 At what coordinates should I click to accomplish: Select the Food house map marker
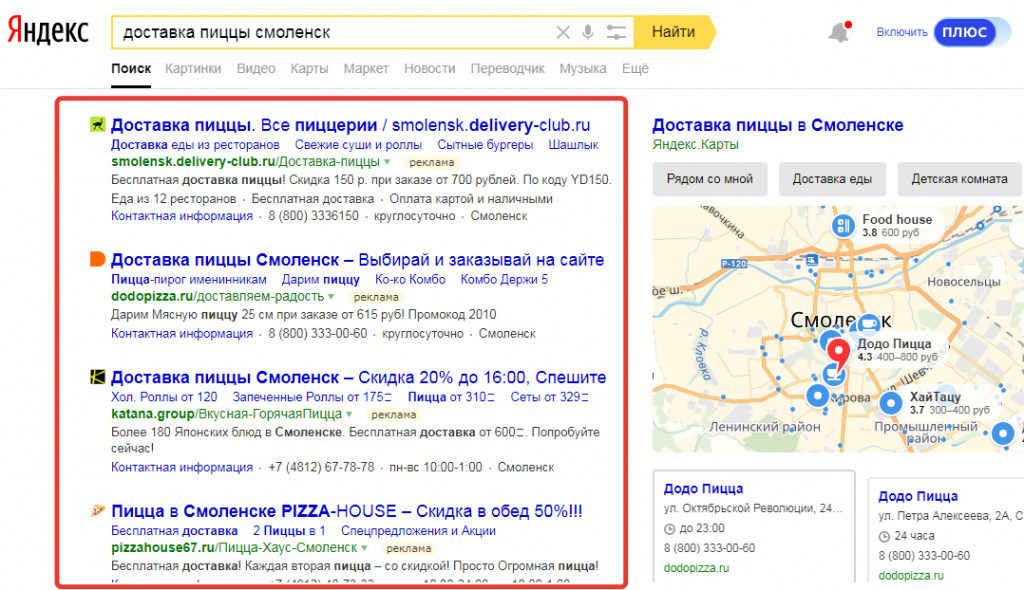tap(843, 226)
